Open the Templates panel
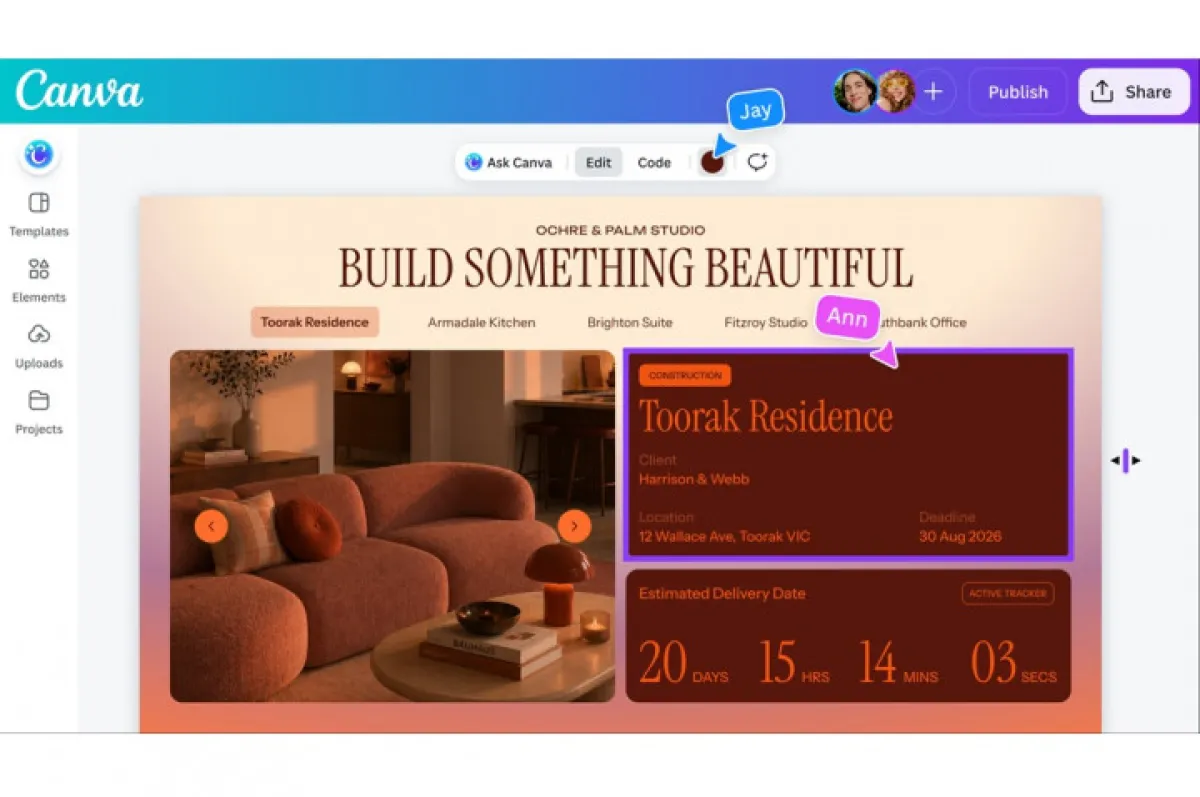 39,214
